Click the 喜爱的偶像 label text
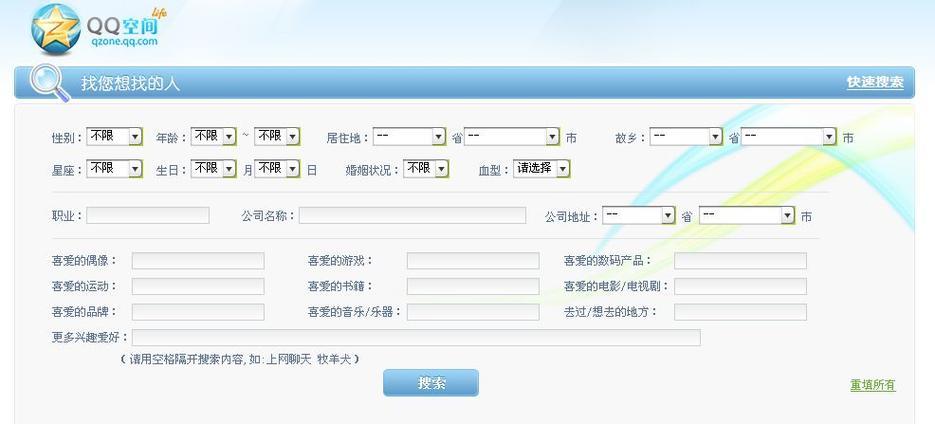935x424 pixels. [x=85, y=261]
